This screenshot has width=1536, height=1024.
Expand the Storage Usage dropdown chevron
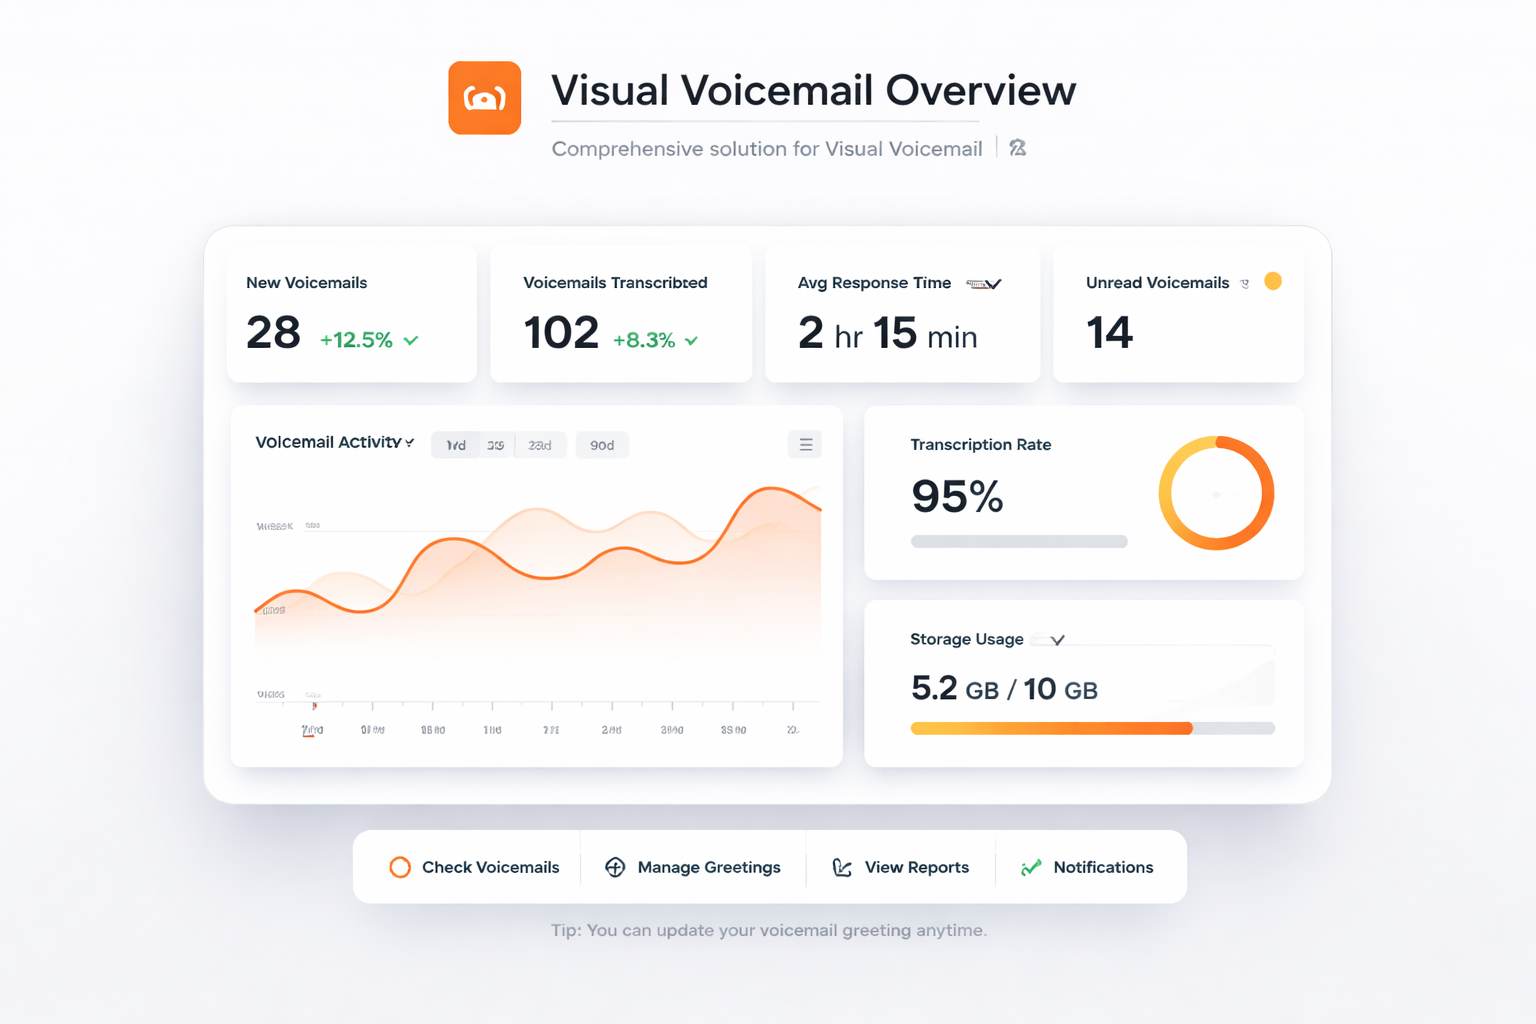tap(1057, 640)
